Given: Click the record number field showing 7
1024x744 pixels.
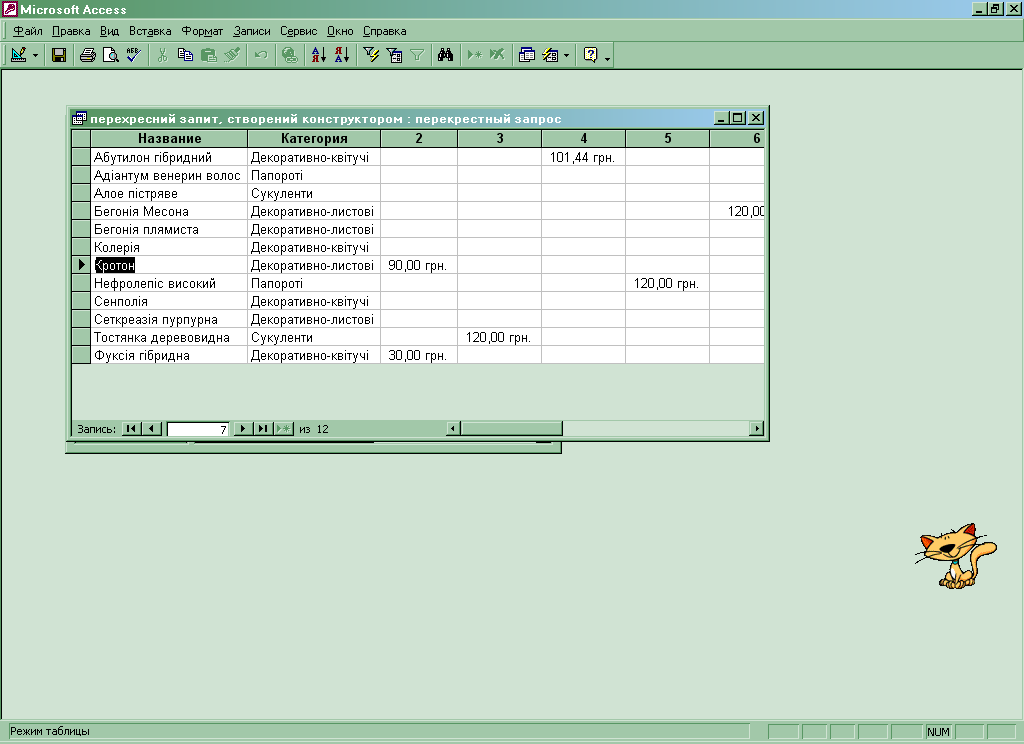Looking at the screenshot, I should click(x=198, y=429).
